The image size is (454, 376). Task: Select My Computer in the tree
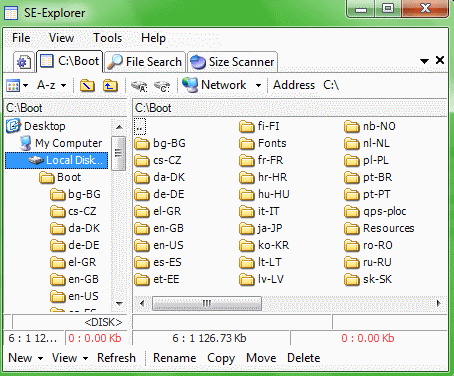60,143
